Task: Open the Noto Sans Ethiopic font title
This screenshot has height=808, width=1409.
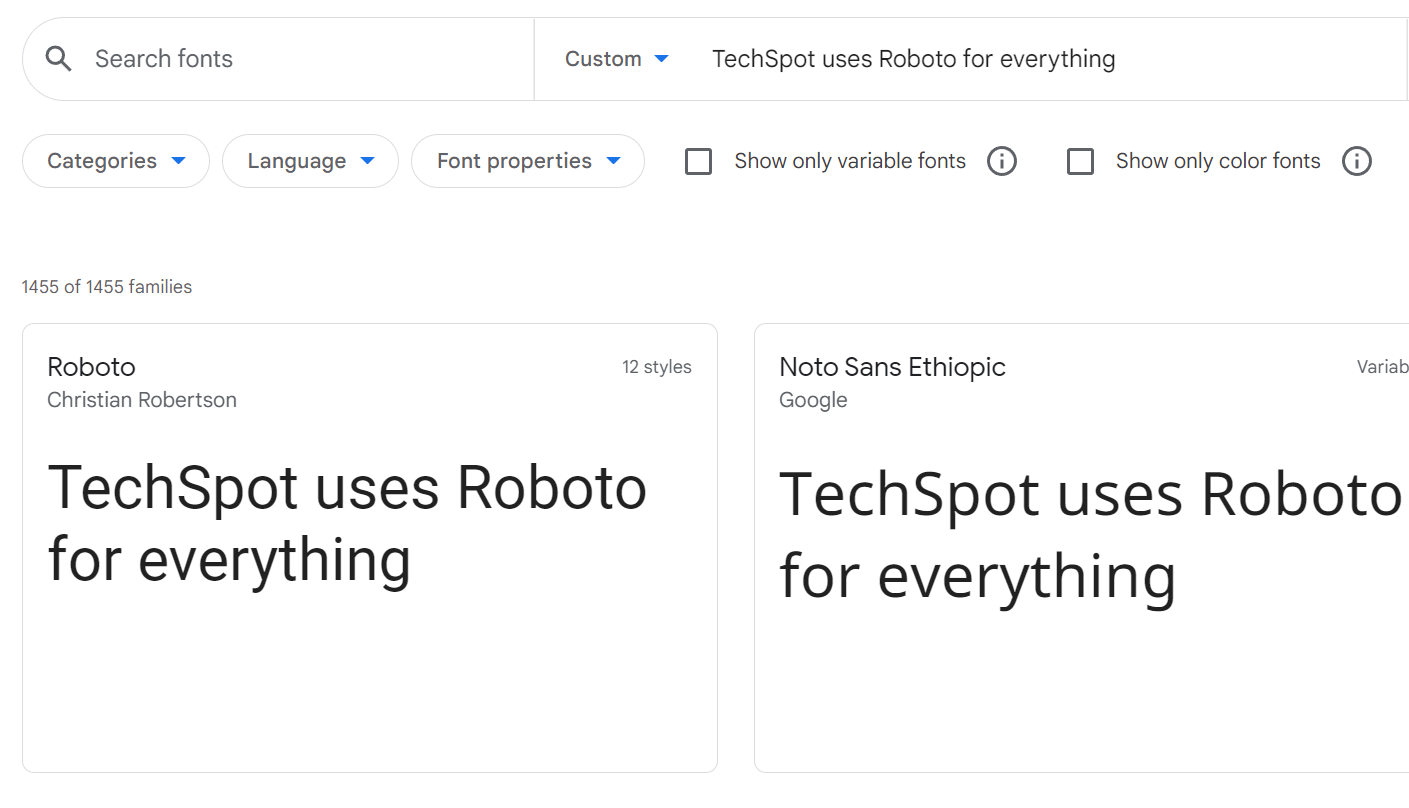Action: pos(892,367)
